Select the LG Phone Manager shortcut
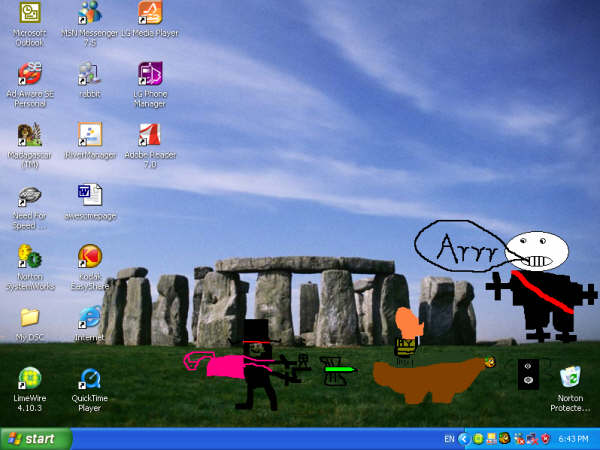600x450 pixels. coord(150,74)
